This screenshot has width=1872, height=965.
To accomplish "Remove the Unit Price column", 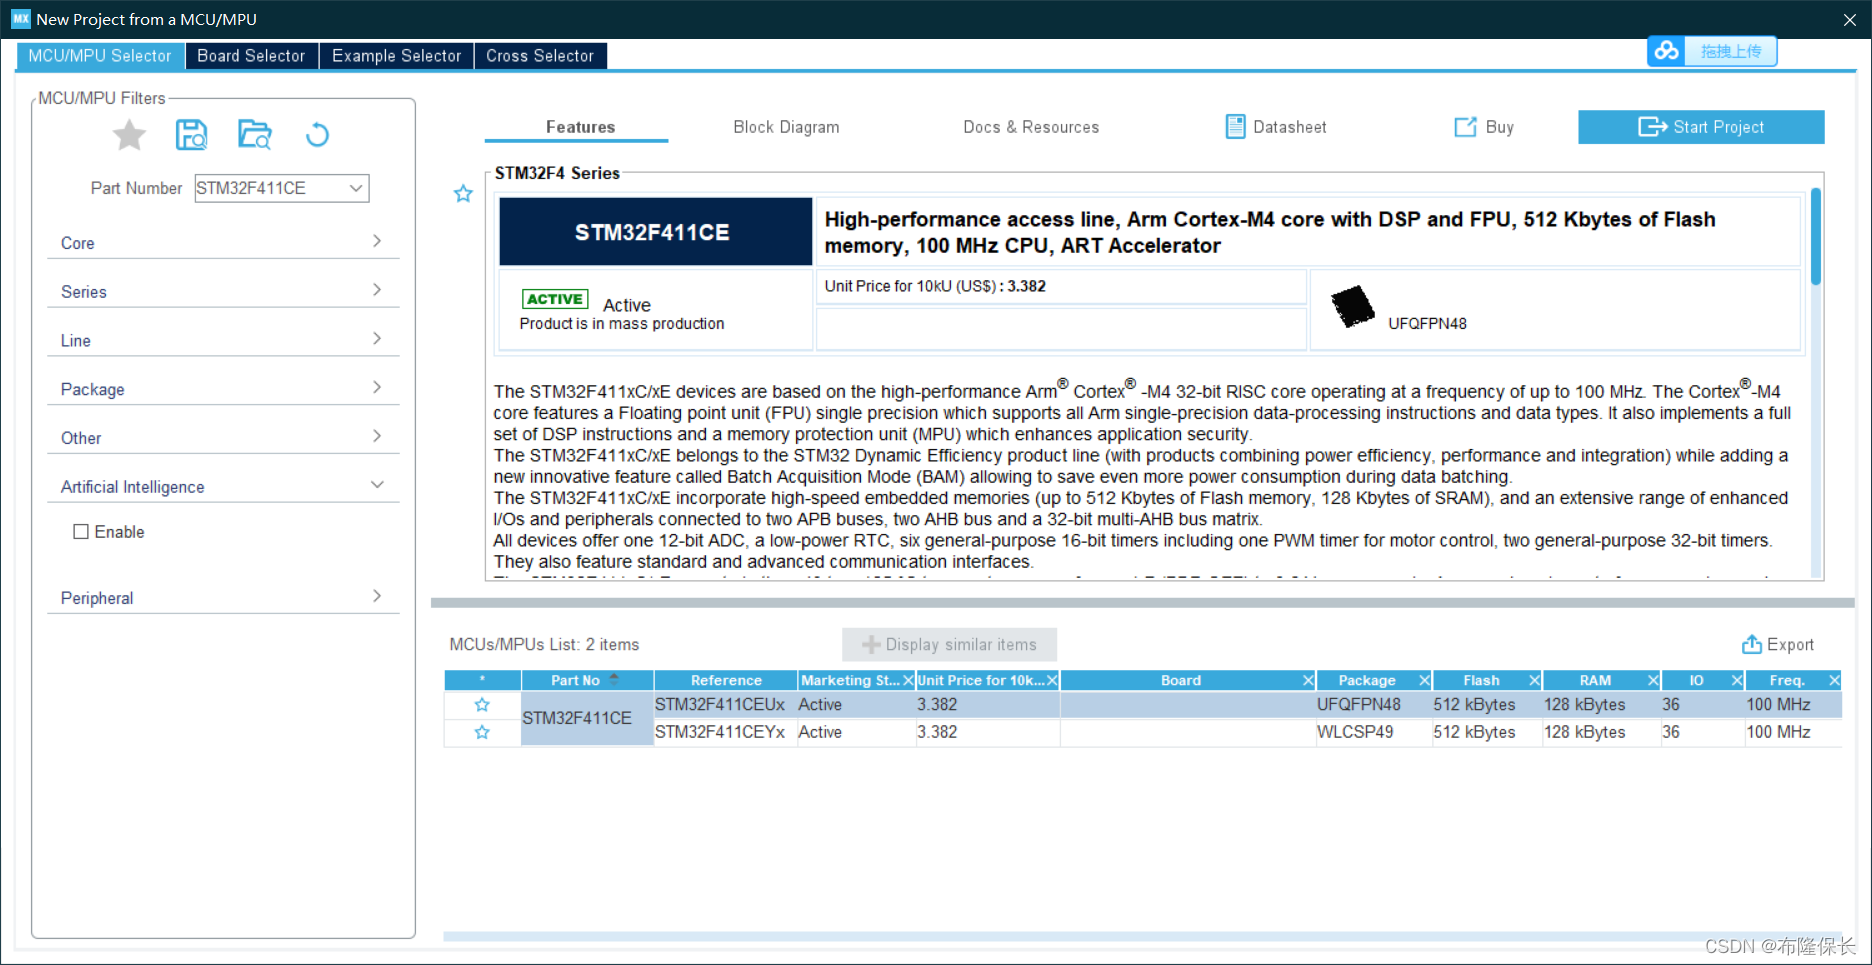I will point(1052,681).
